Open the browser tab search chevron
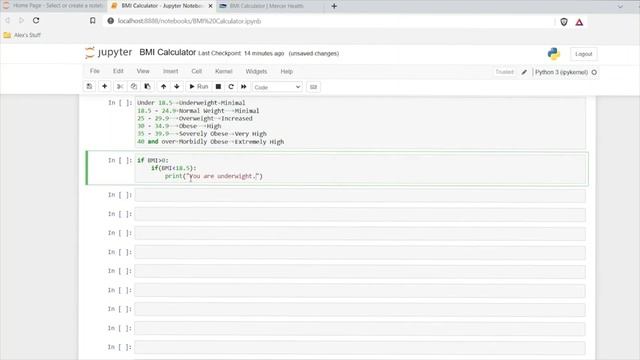The image size is (640, 360). point(620,6)
